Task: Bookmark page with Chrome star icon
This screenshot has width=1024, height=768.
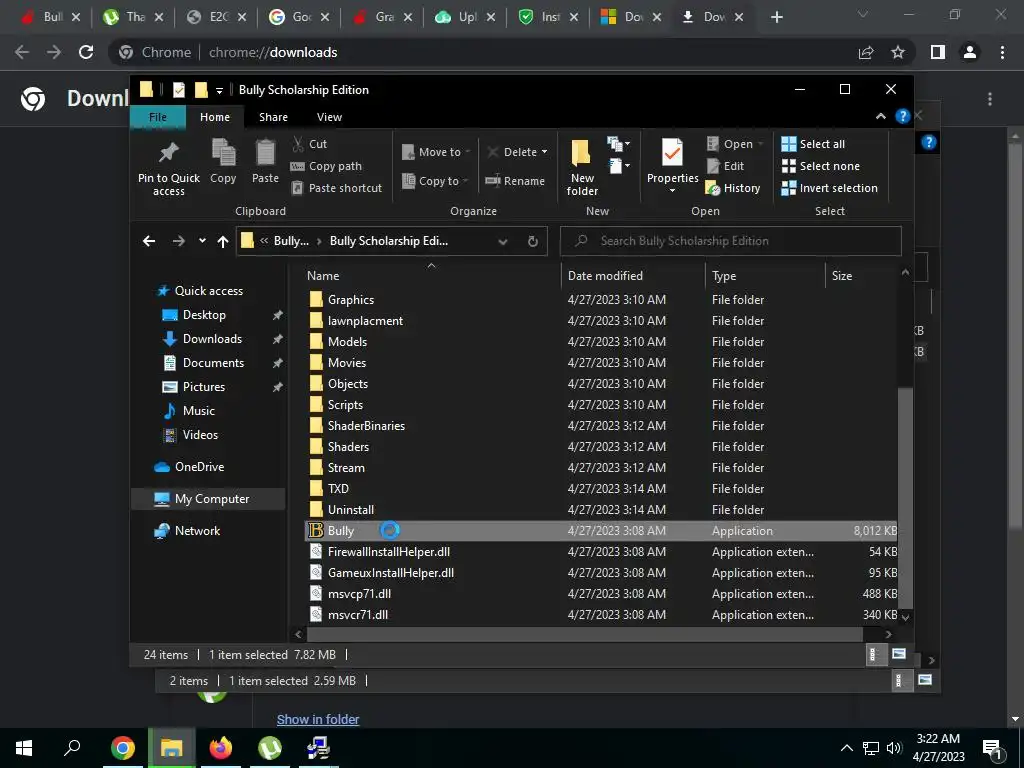Action: (898, 52)
